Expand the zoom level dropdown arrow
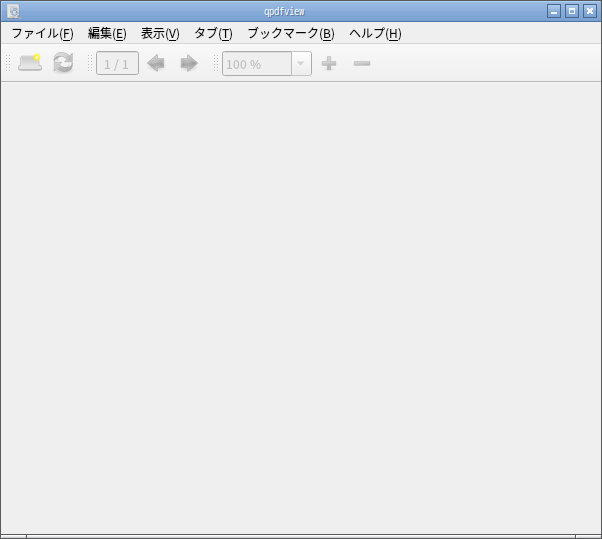The image size is (602, 539). coord(301,63)
